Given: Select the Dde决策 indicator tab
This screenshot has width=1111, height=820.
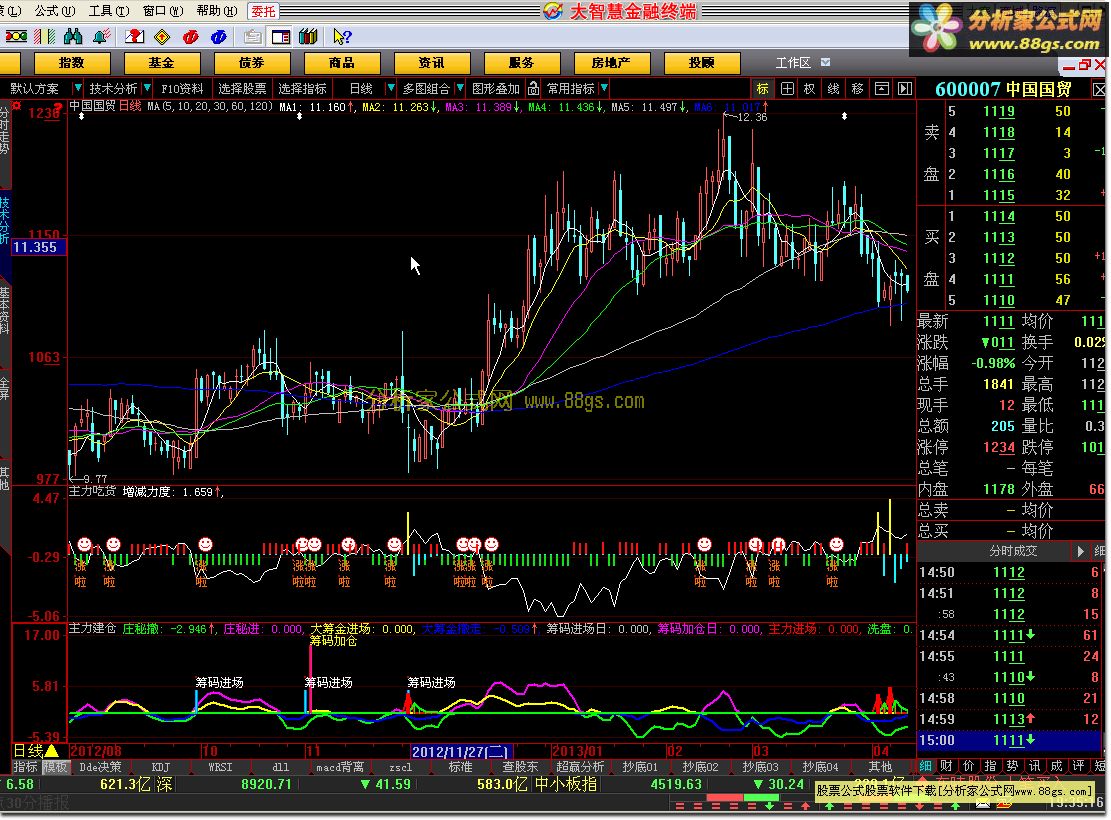Looking at the screenshot, I should pos(101,767).
